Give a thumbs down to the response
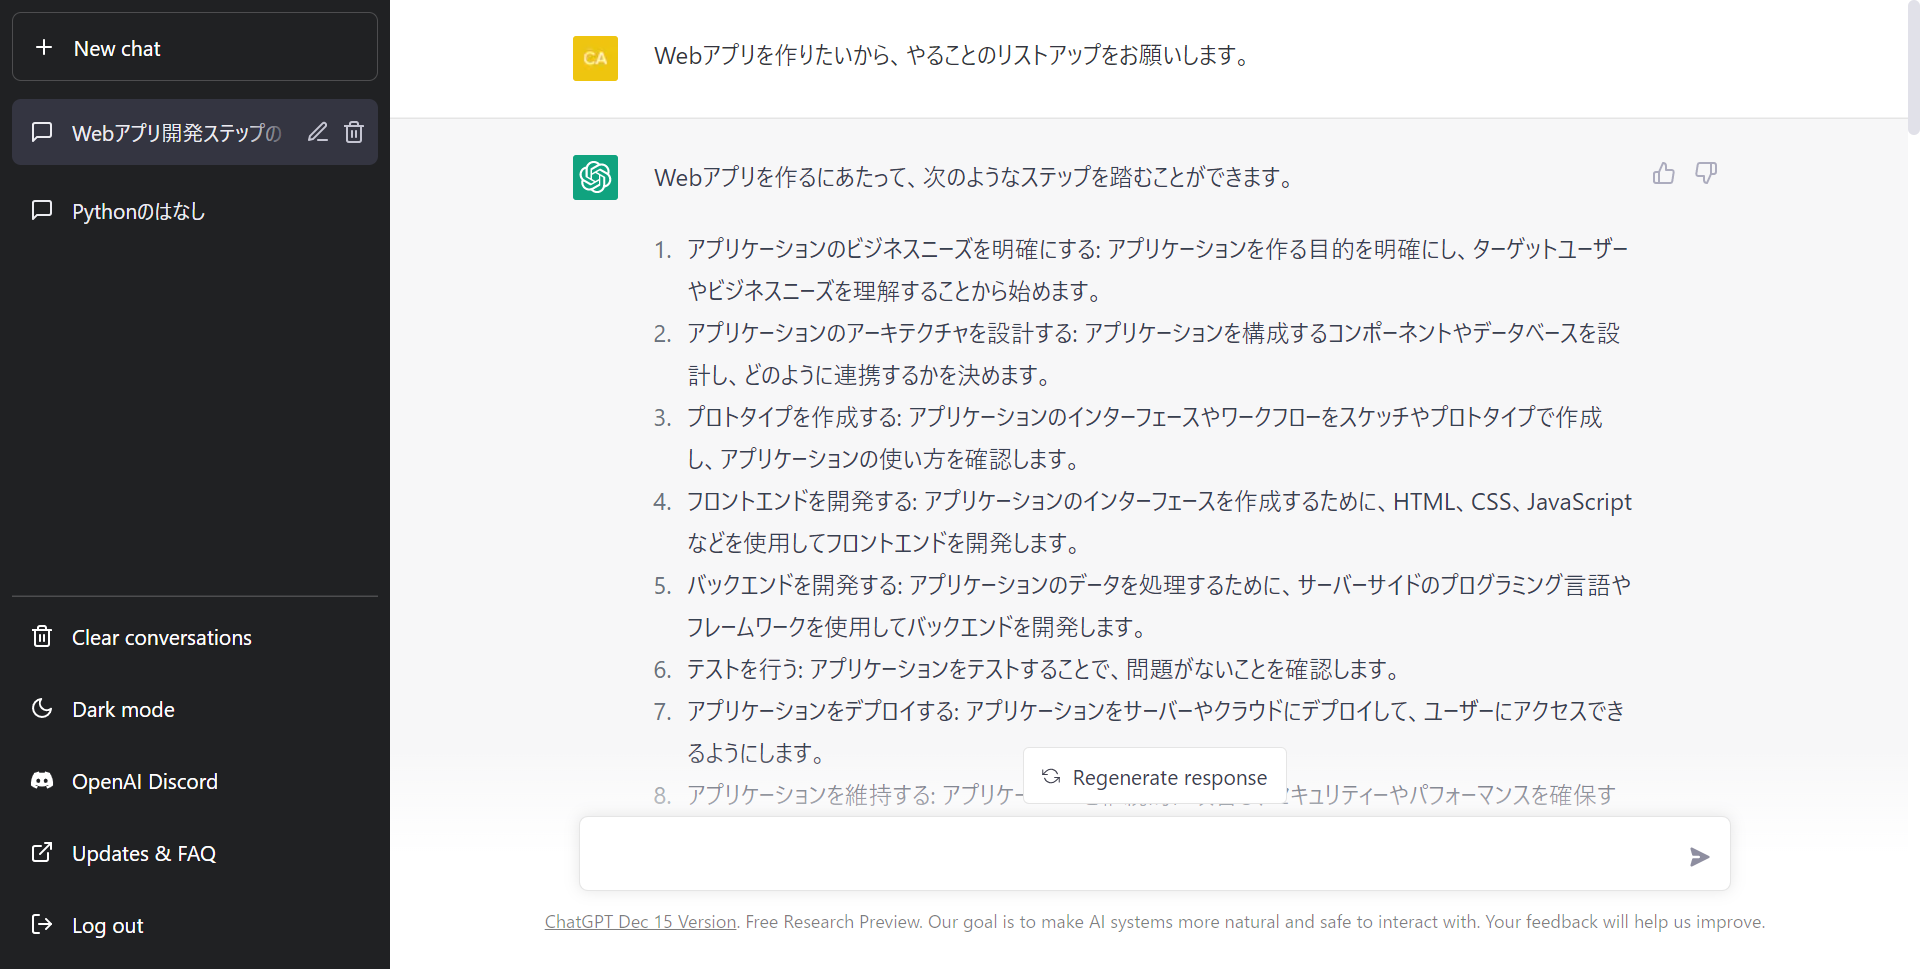The width and height of the screenshot is (1920, 969). (x=1706, y=172)
